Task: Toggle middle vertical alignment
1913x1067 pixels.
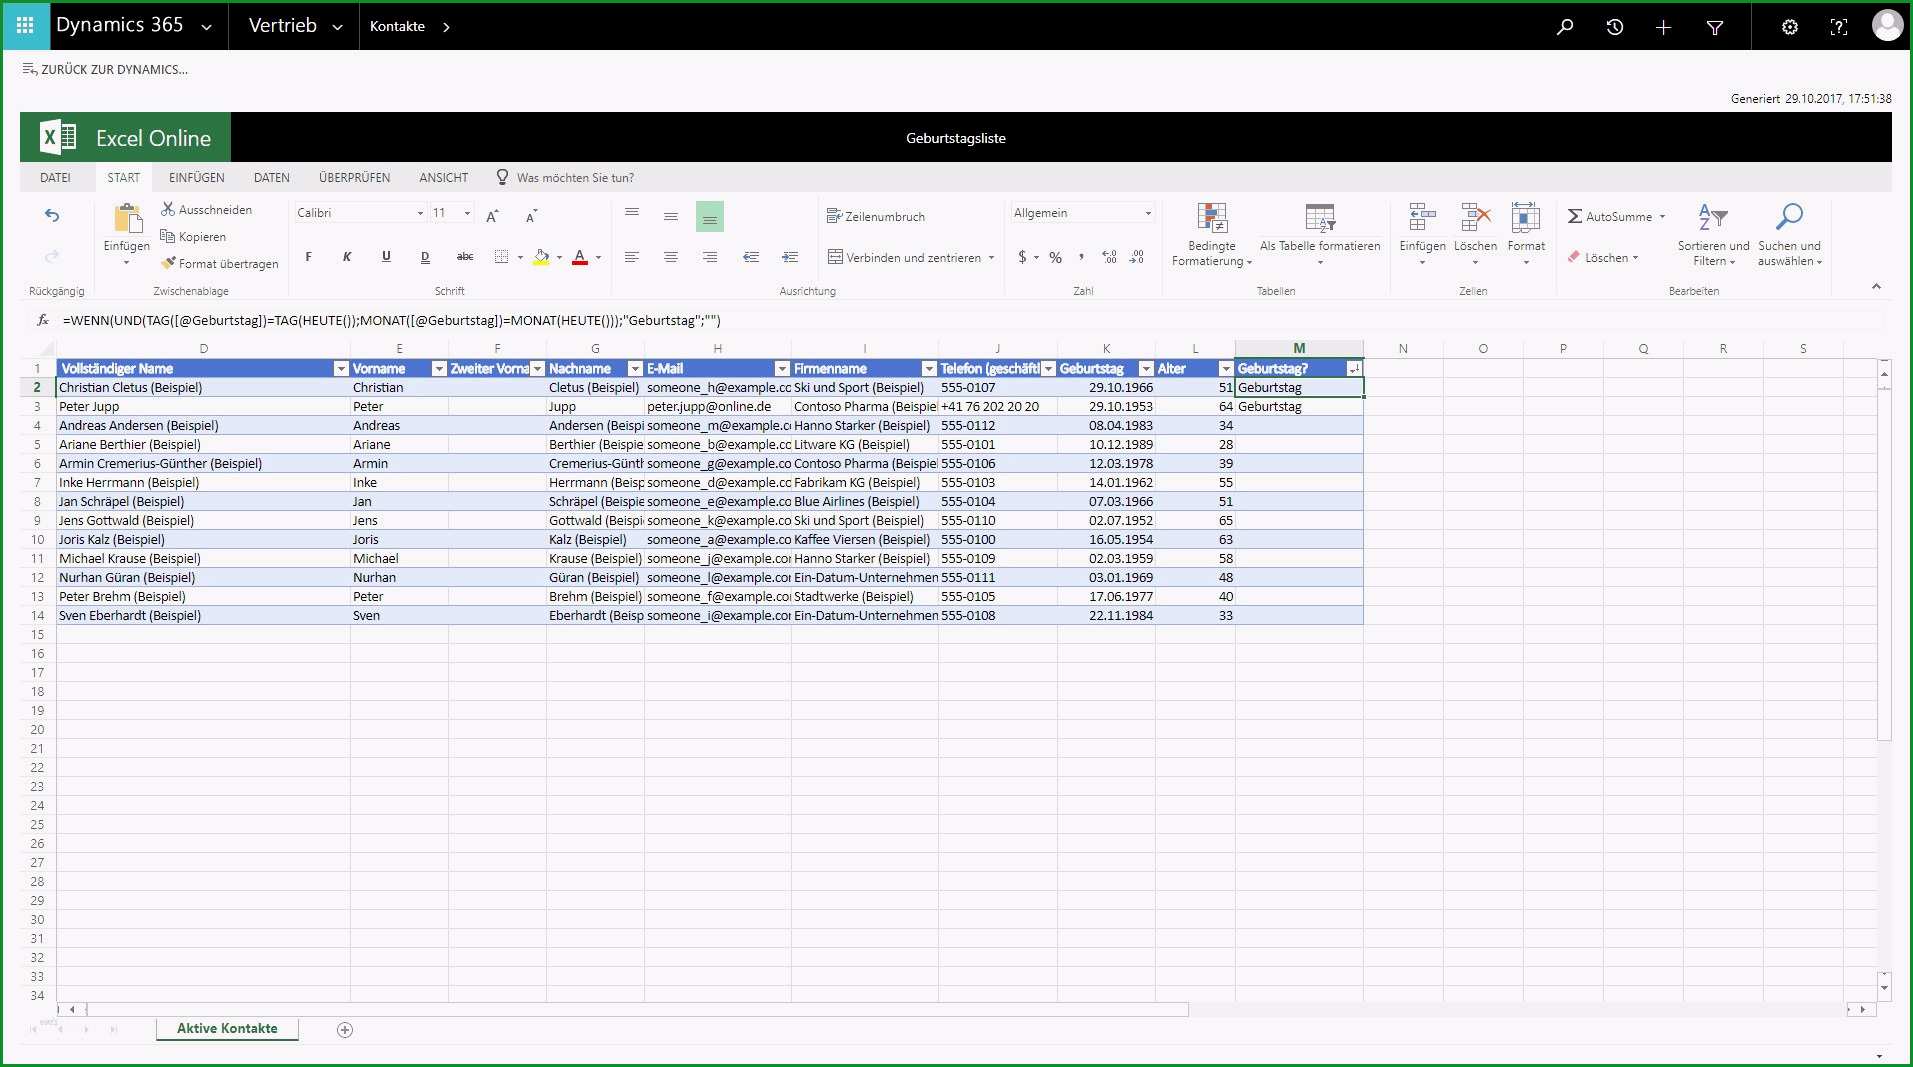Action: (671, 216)
